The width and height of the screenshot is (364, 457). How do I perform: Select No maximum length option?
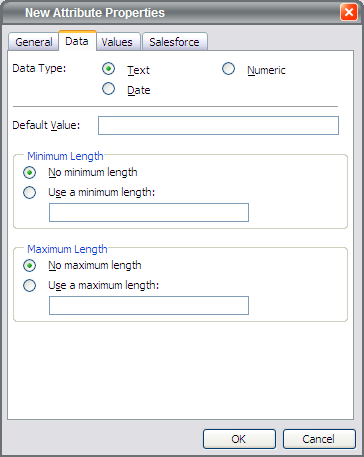point(29,266)
